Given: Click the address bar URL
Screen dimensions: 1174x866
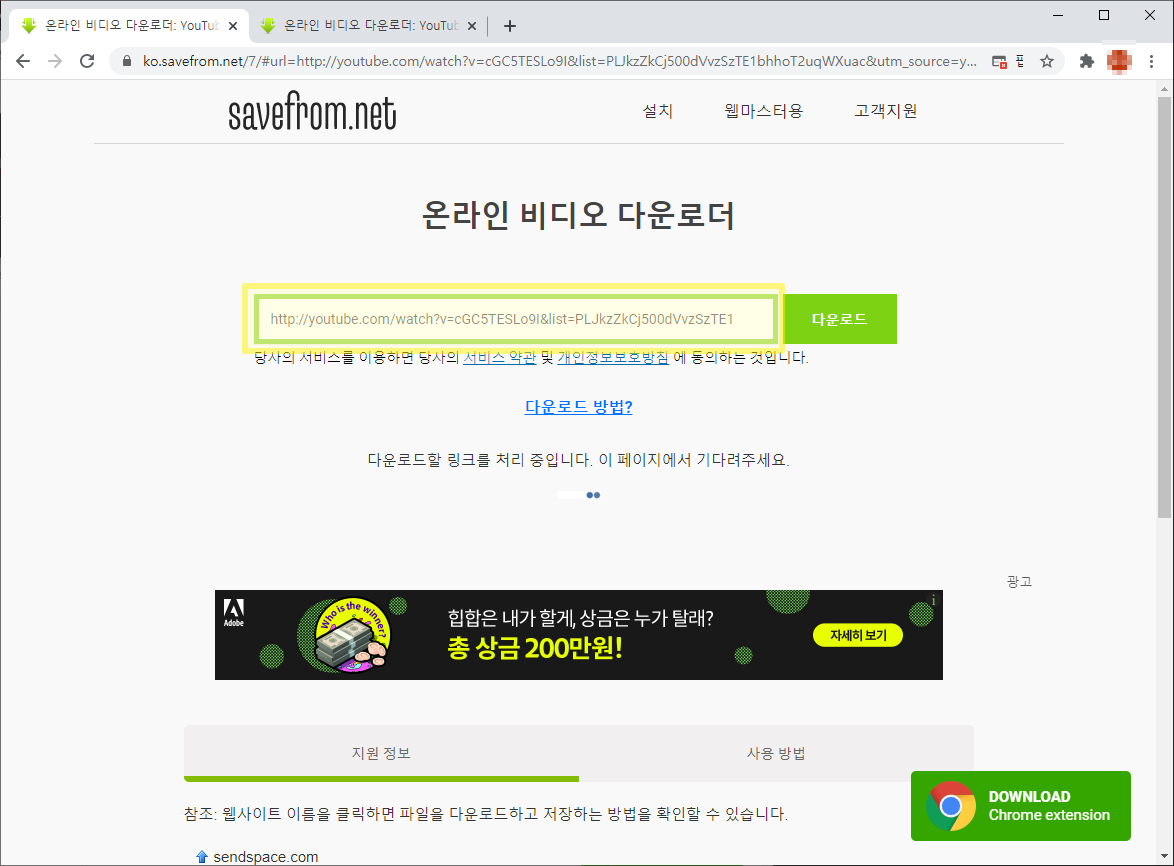Looking at the screenshot, I should click(x=560, y=61).
